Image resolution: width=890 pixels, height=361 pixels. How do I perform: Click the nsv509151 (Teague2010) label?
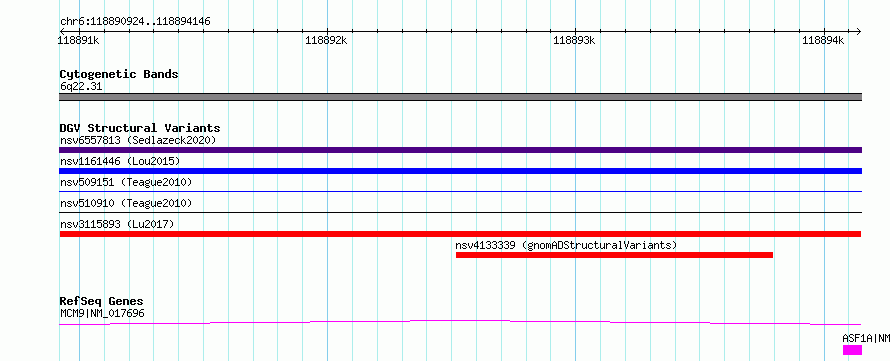coord(126,182)
